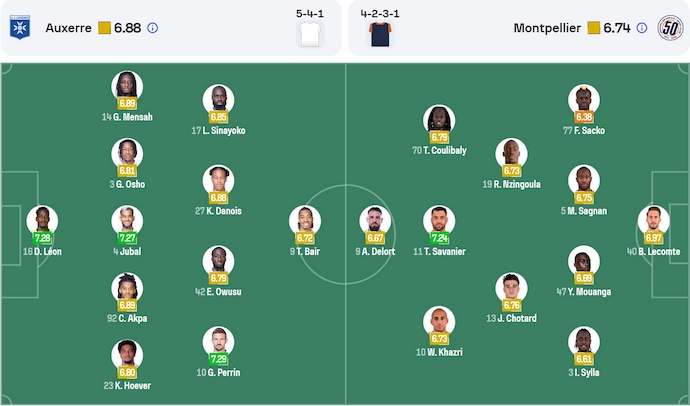Click the T. Bair name label
The height and width of the screenshot is (406, 690).
306,252
